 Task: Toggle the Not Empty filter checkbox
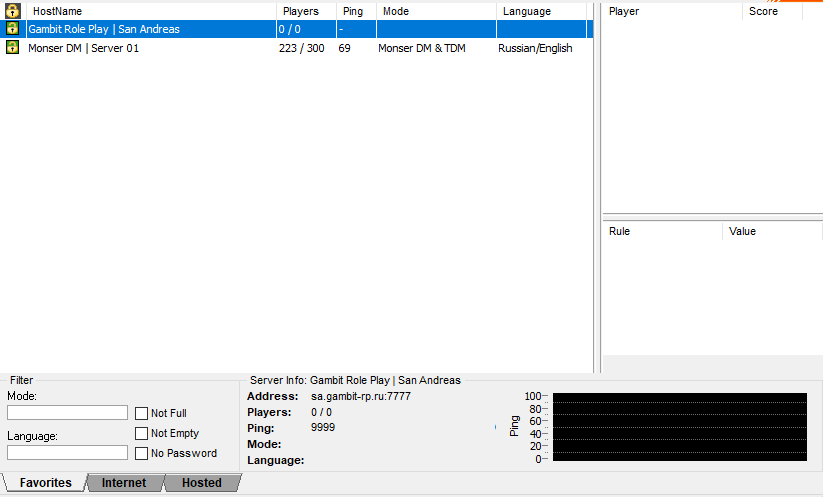pos(142,433)
